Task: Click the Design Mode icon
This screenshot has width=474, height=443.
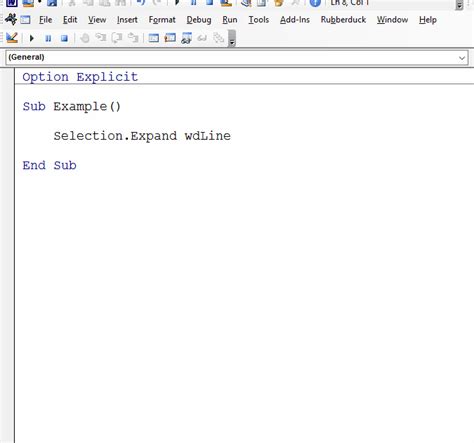Action: click(12, 38)
